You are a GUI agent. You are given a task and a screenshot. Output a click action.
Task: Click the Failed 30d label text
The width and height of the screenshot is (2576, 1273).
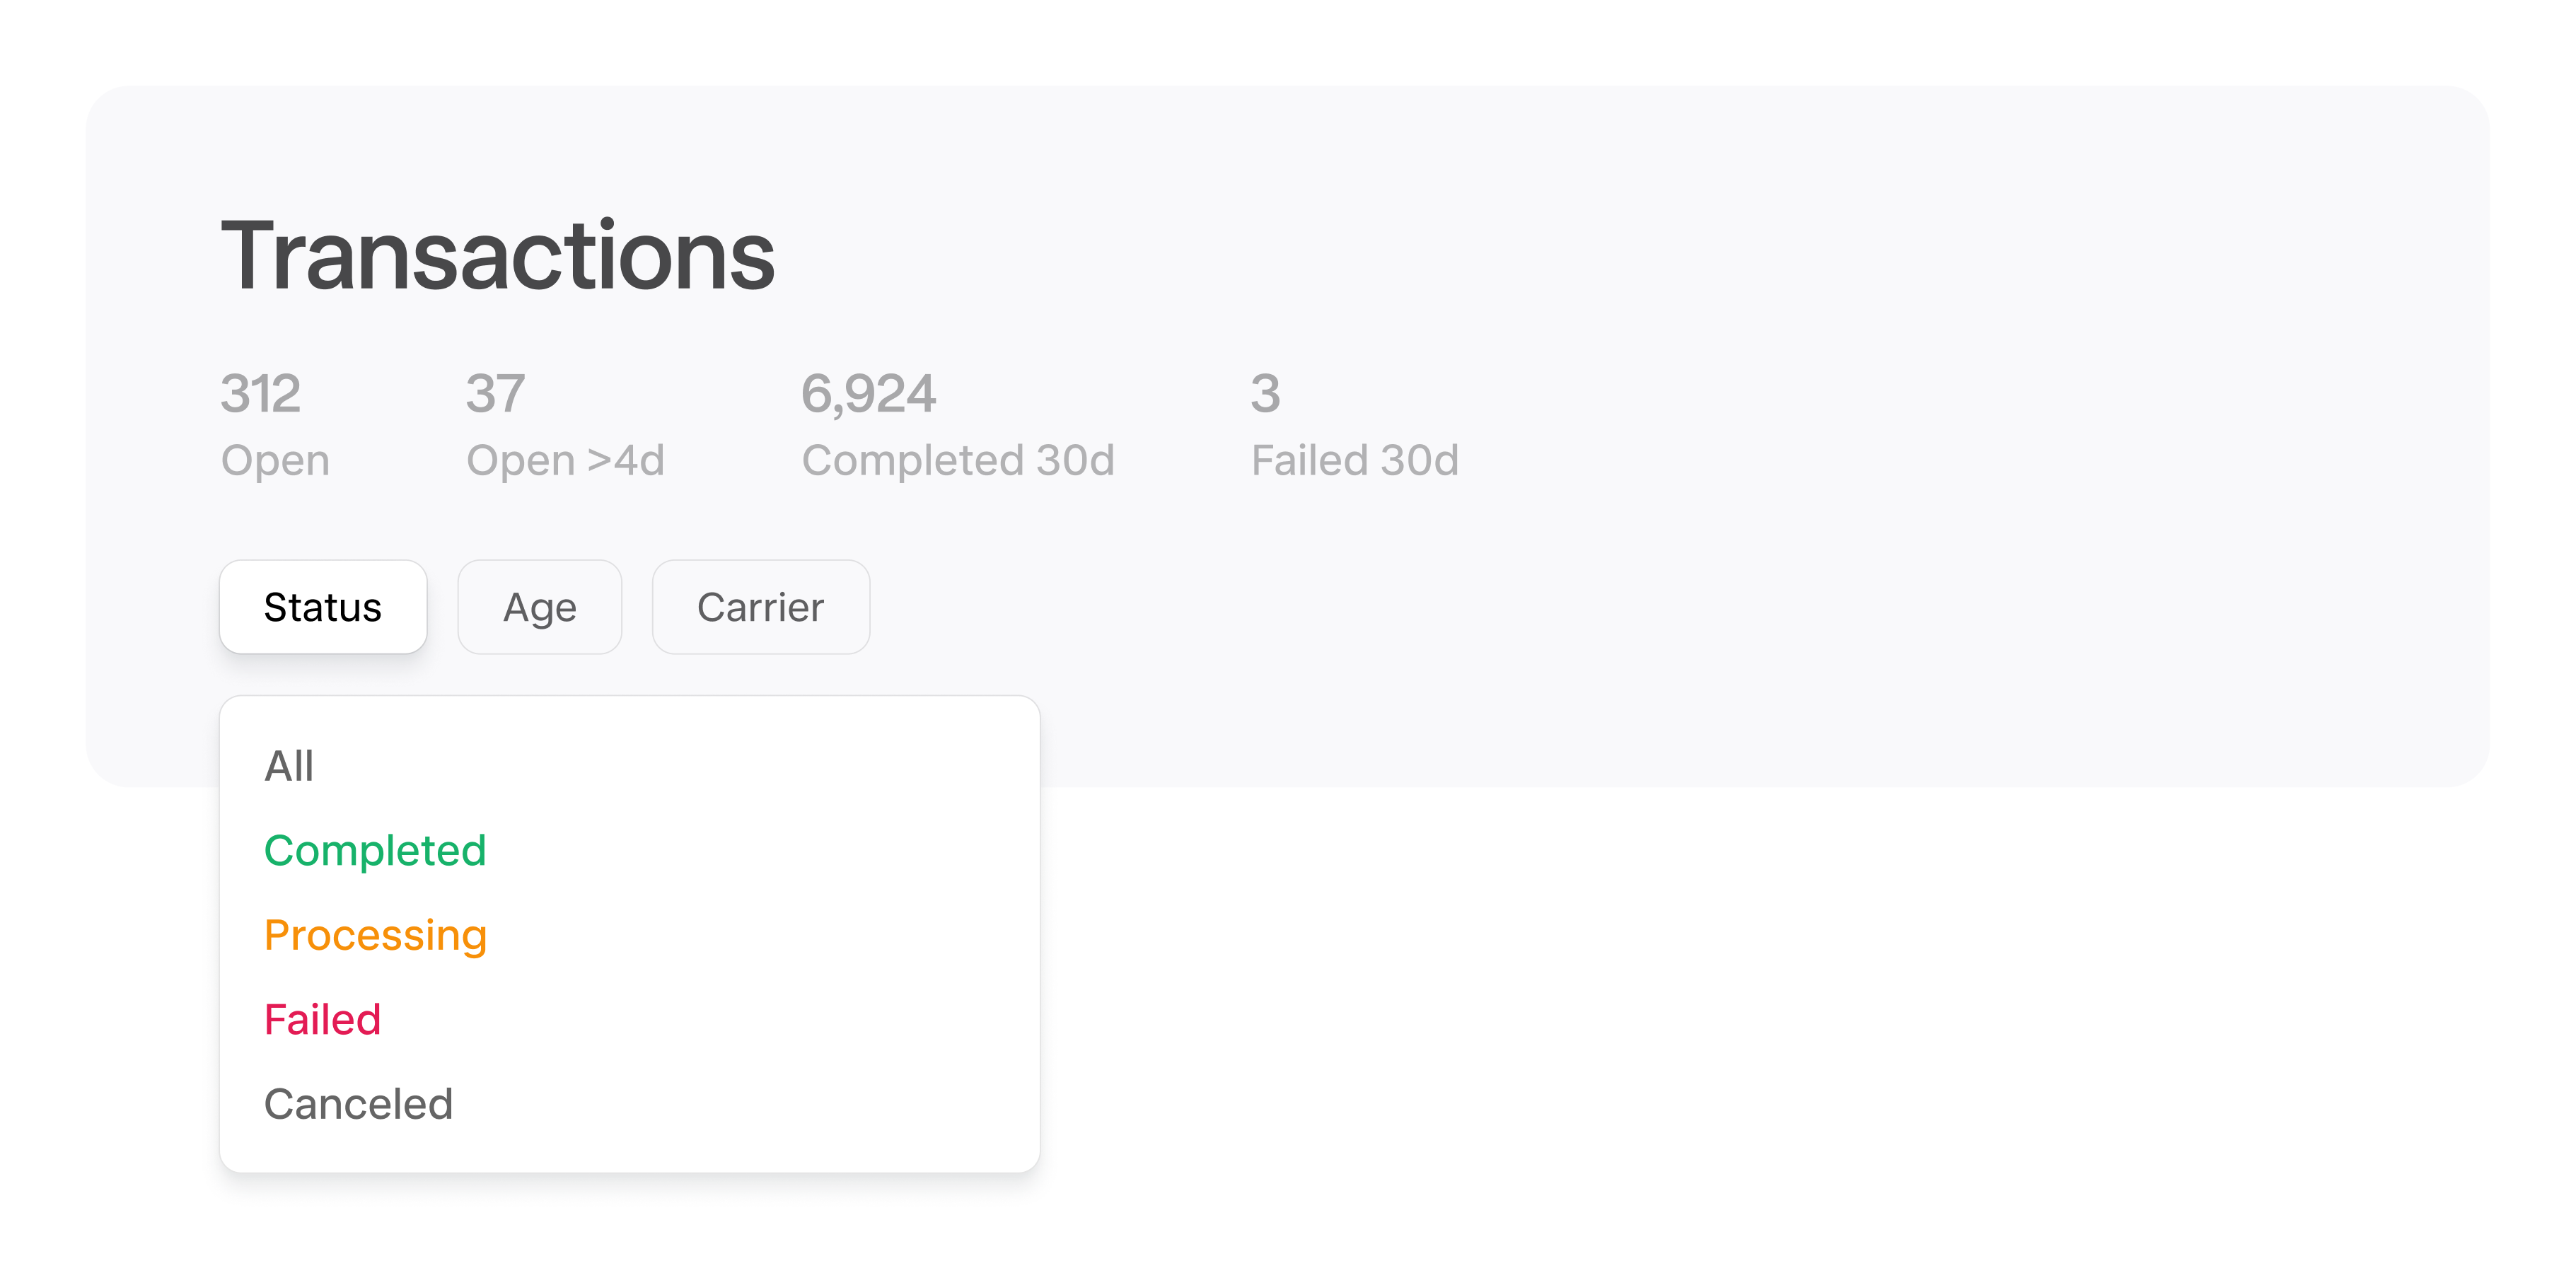click(1355, 461)
